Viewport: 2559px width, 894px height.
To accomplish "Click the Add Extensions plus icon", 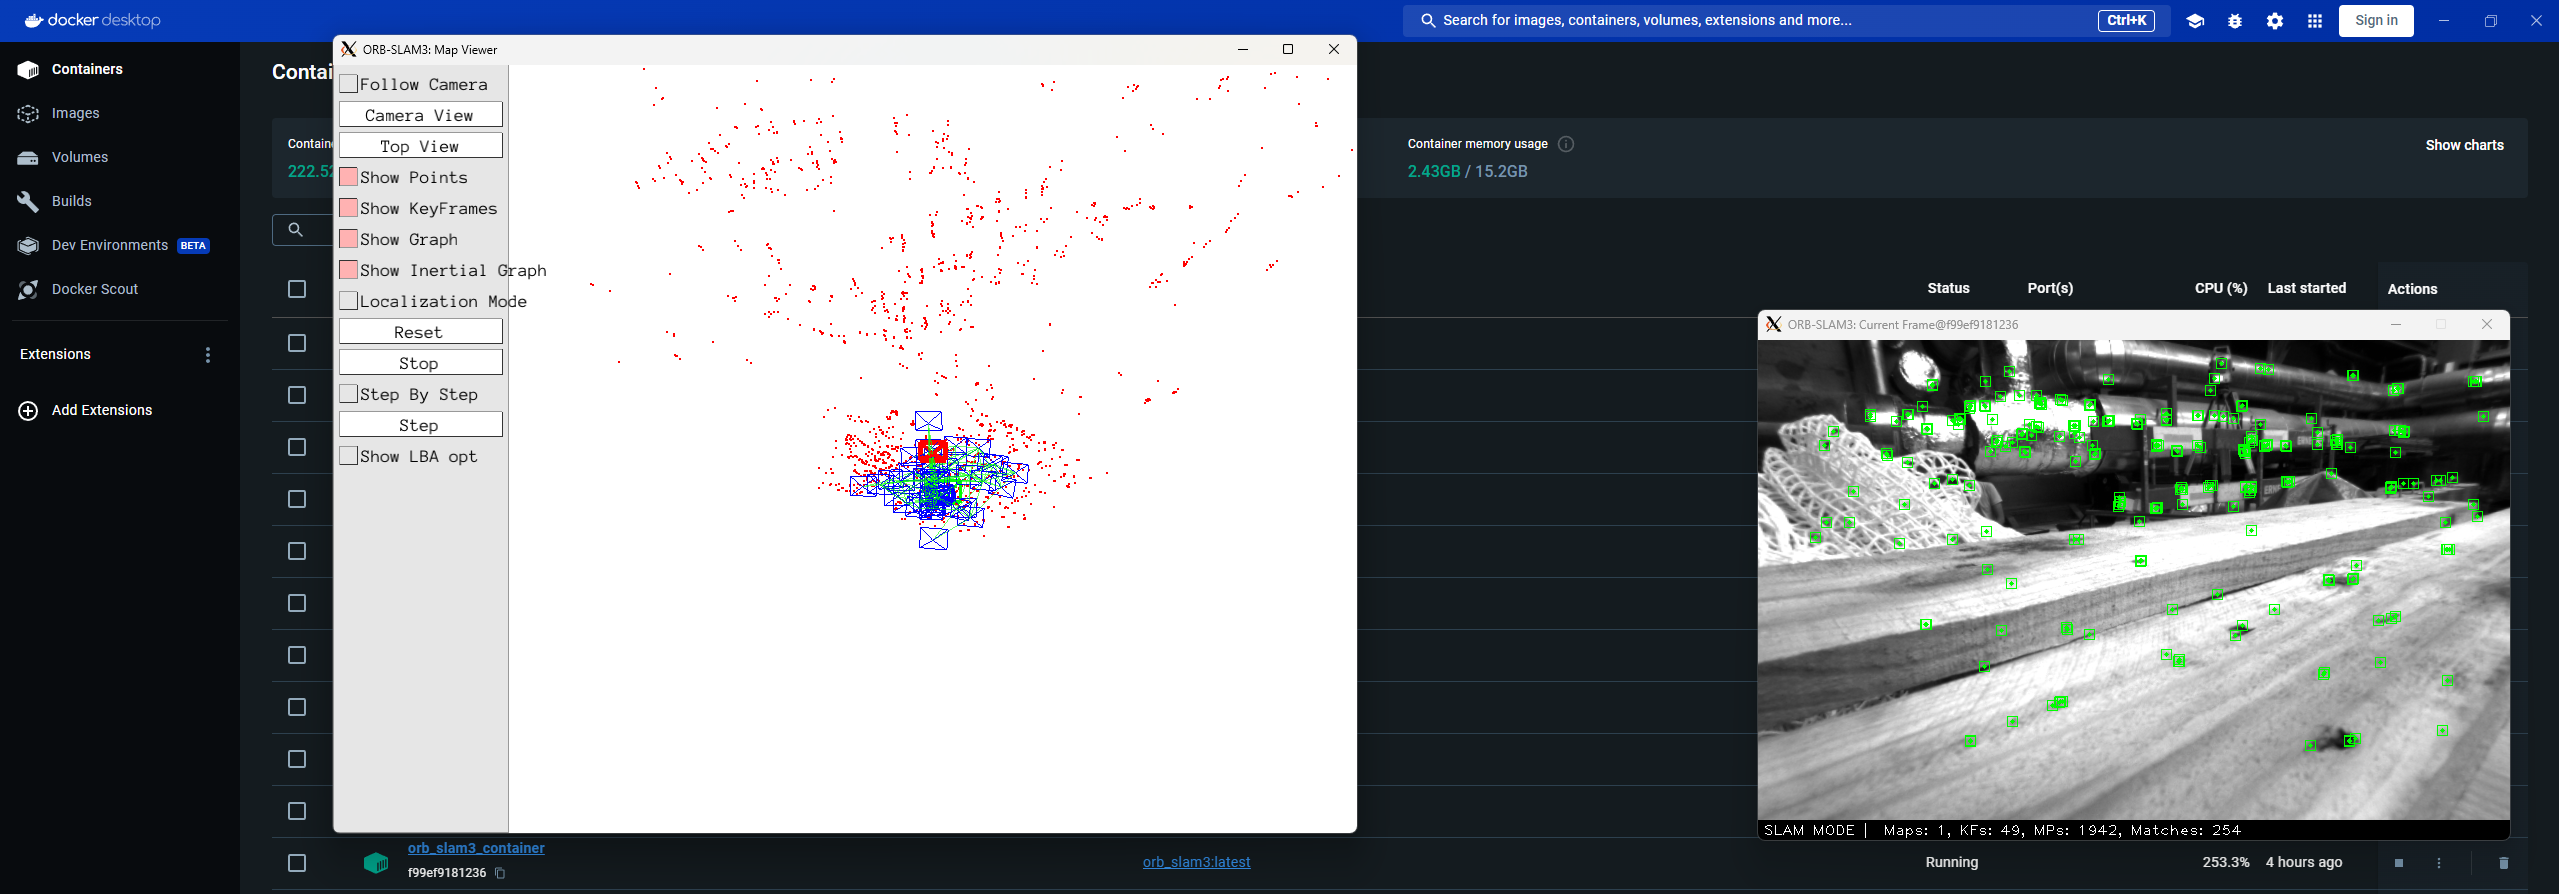I will [x=28, y=411].
